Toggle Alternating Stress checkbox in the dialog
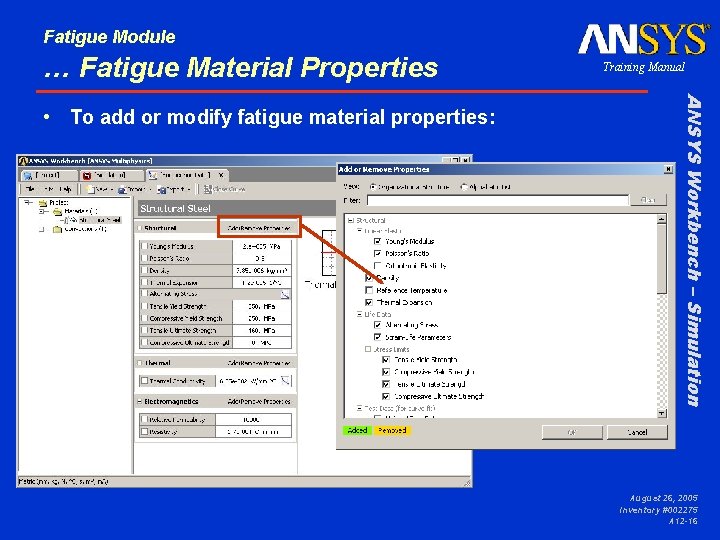Viewport: 720px width, 540px height. (x=377, y=325)
